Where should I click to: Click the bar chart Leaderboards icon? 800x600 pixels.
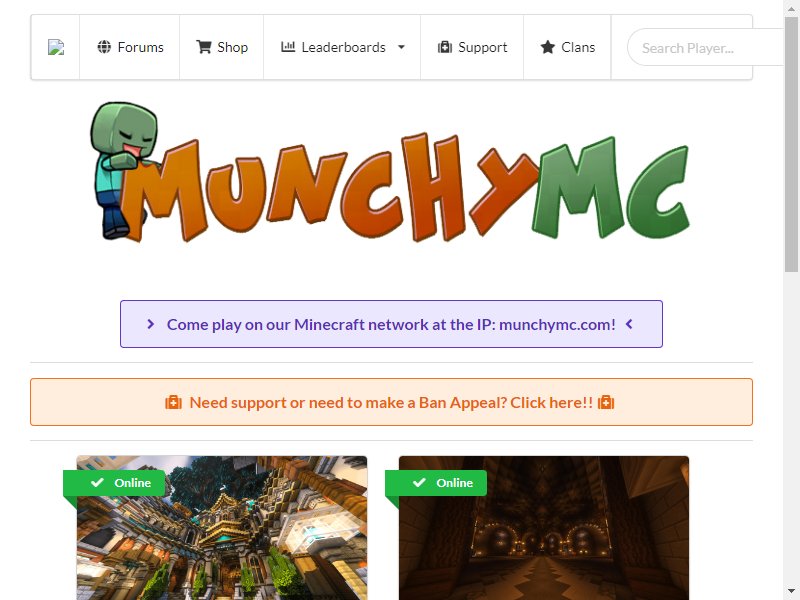pyautogui.click(x=288, y=47)
